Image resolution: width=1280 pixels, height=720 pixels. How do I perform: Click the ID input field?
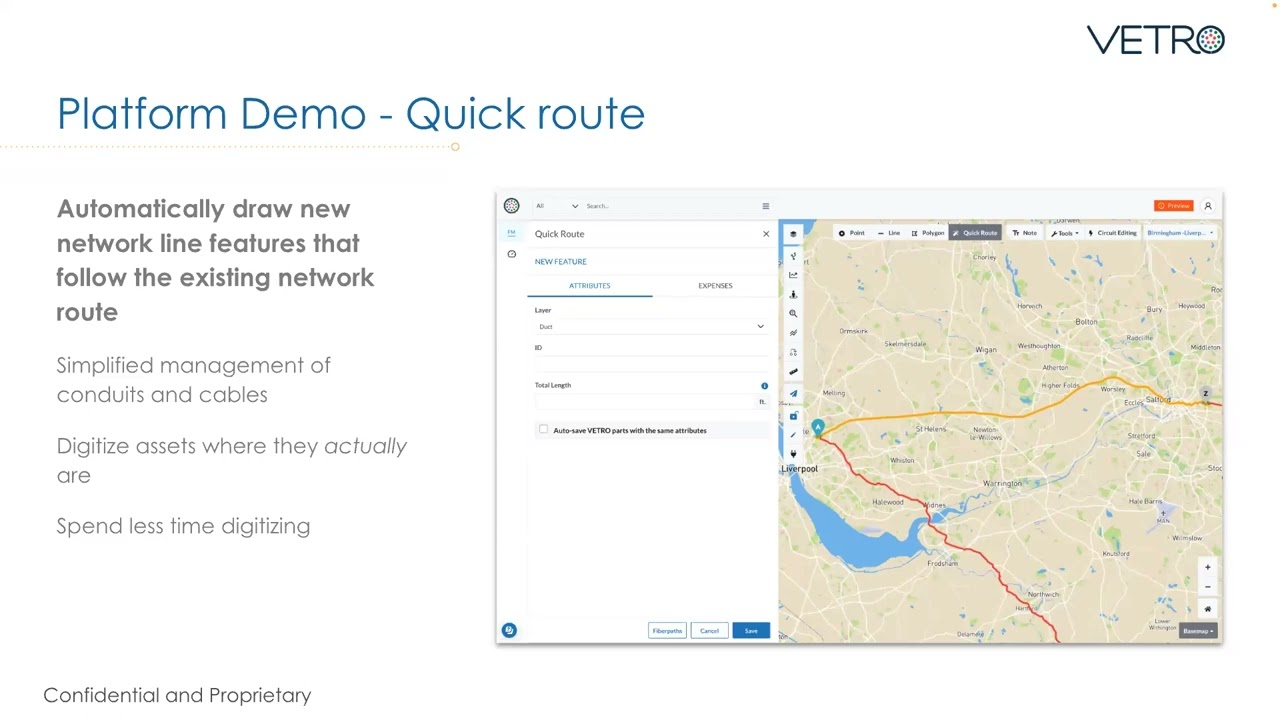651,362
